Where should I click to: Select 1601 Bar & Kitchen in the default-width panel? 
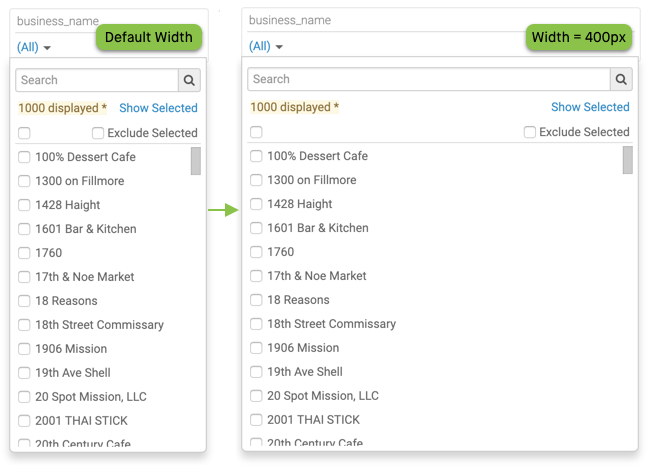[24, 229]
